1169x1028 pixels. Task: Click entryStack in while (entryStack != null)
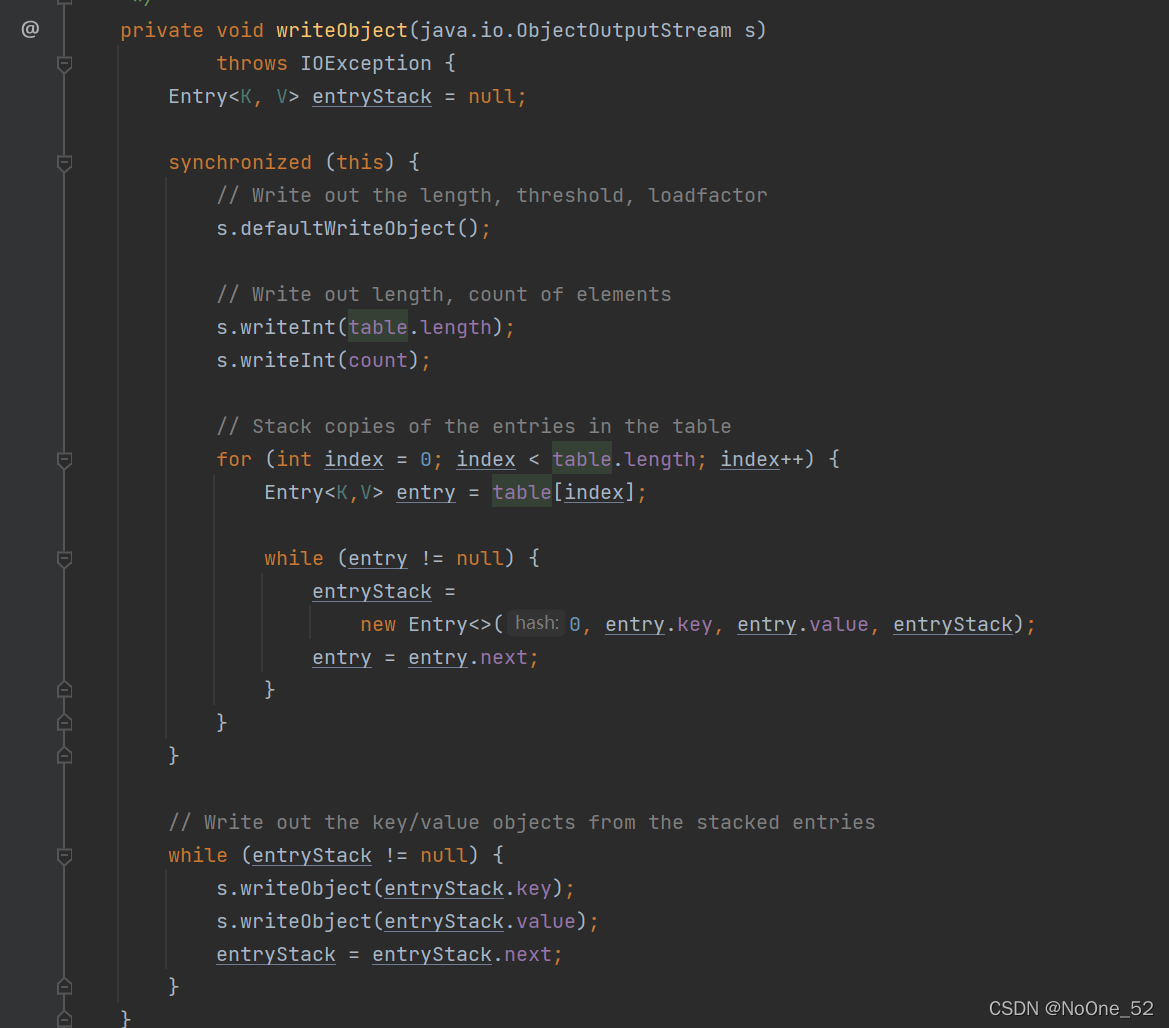(312, 855)
